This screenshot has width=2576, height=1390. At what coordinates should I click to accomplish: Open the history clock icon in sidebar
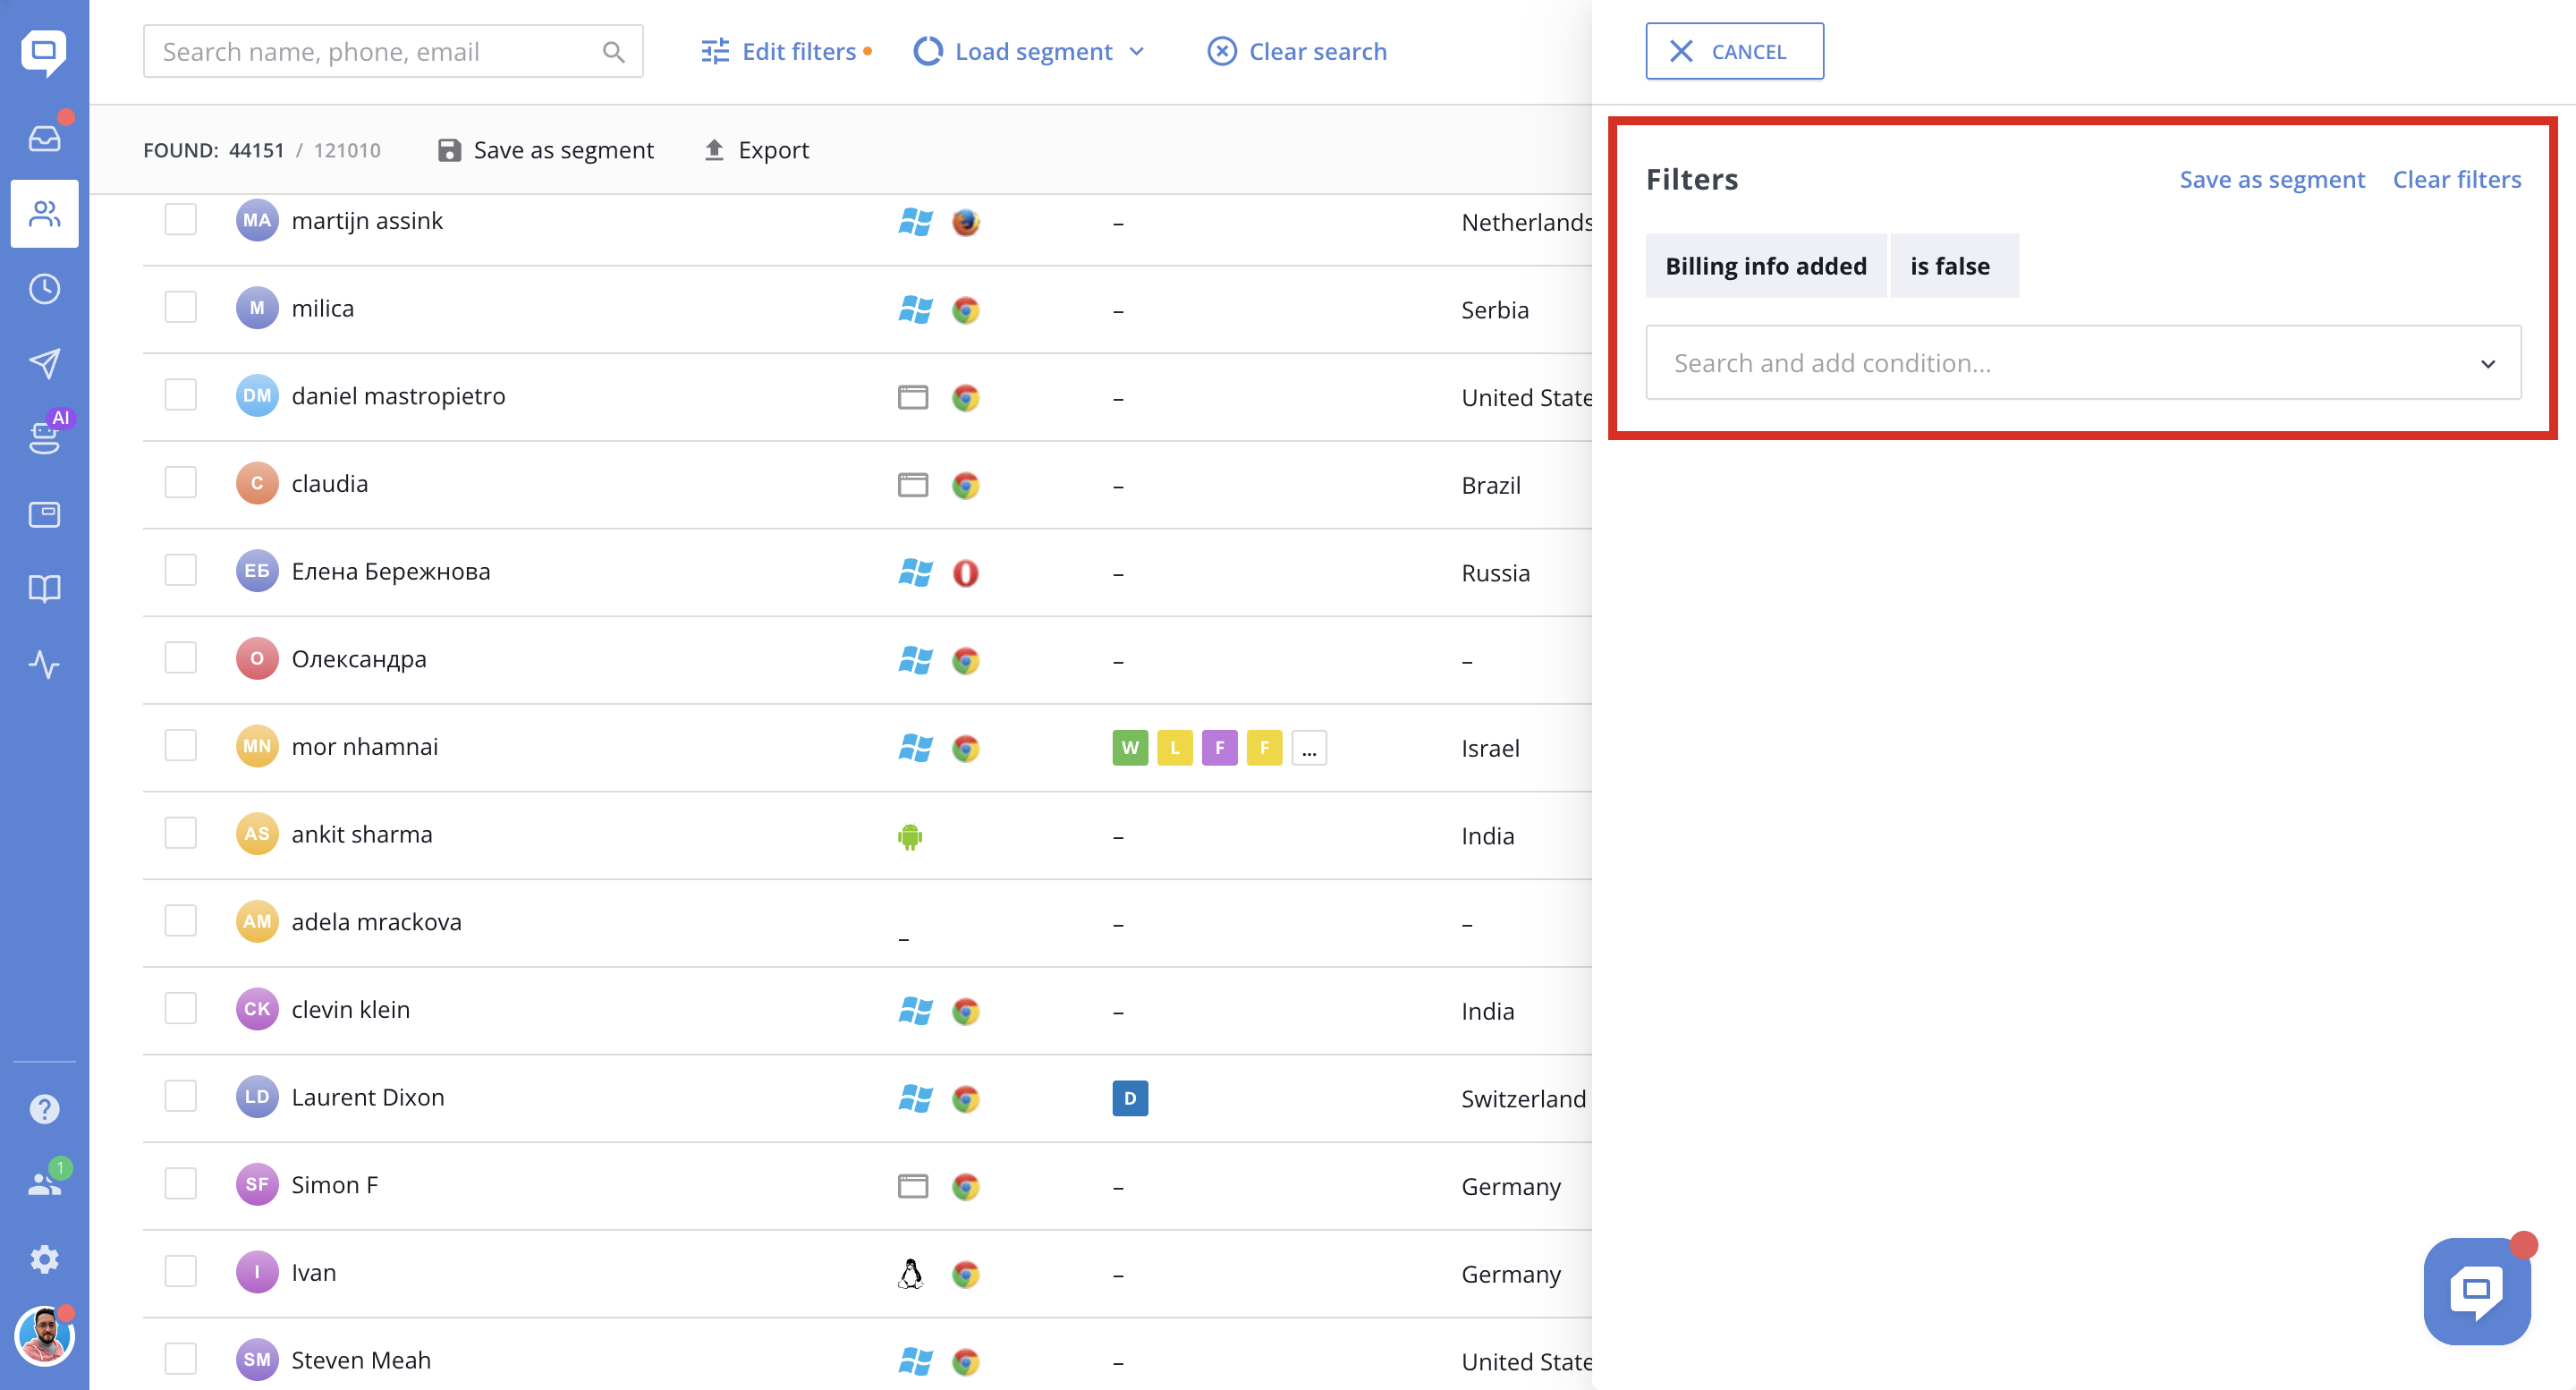coord(44,290)
